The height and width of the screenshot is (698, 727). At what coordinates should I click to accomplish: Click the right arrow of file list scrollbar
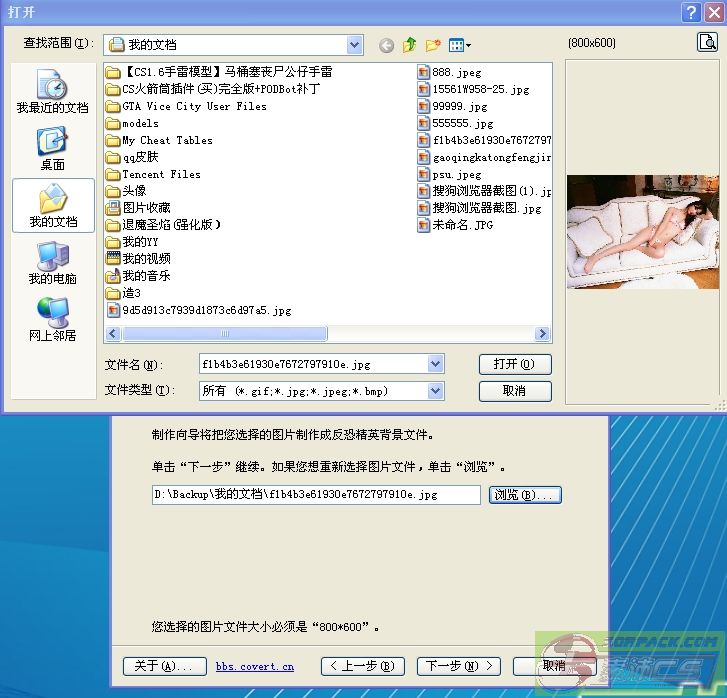click(x=543, y=334)
